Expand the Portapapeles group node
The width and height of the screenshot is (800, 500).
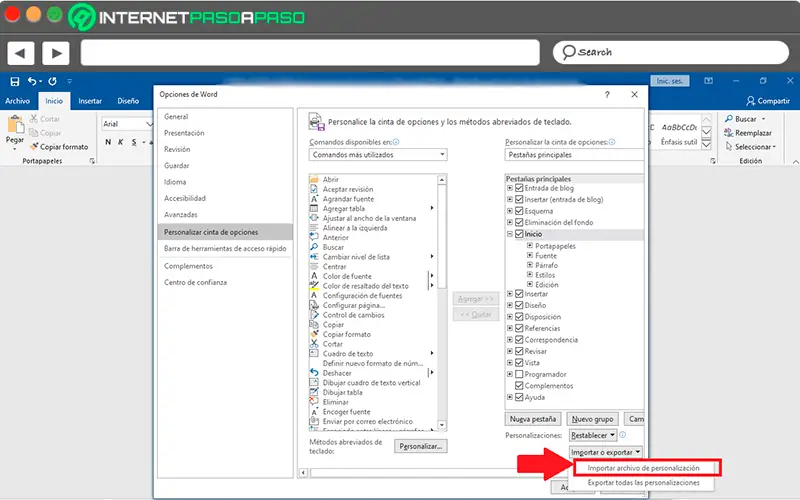pos(530,245)
